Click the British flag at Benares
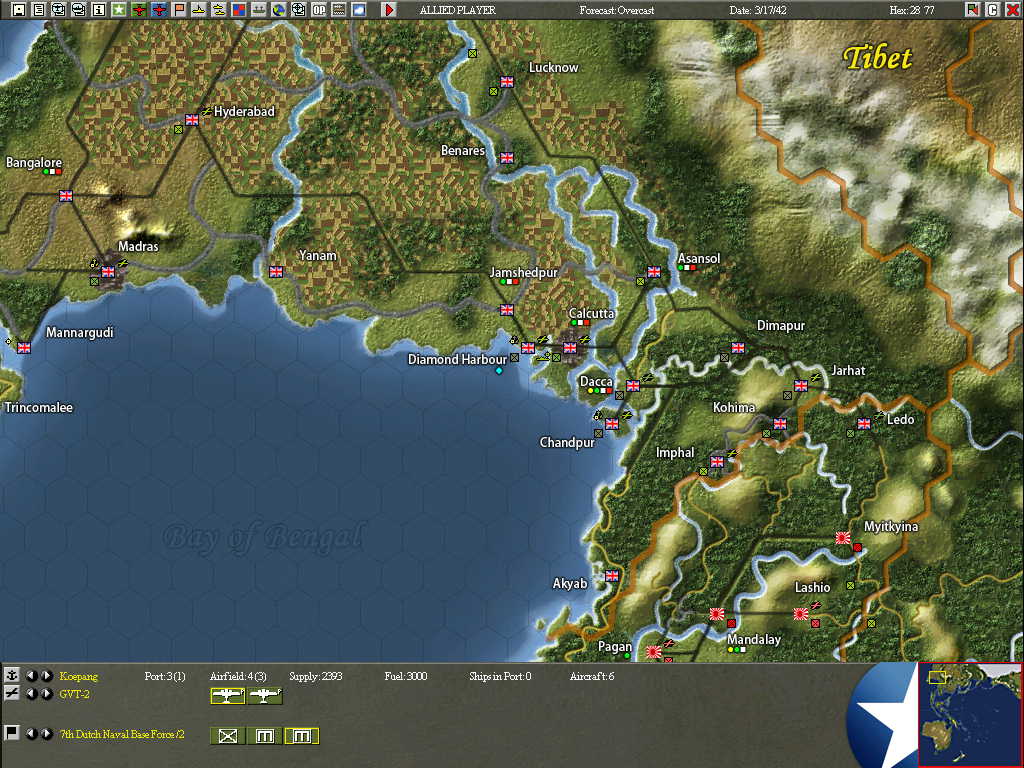Image resolution: width=1024 pixels, height=768 pixels. [x=507, y=157]
